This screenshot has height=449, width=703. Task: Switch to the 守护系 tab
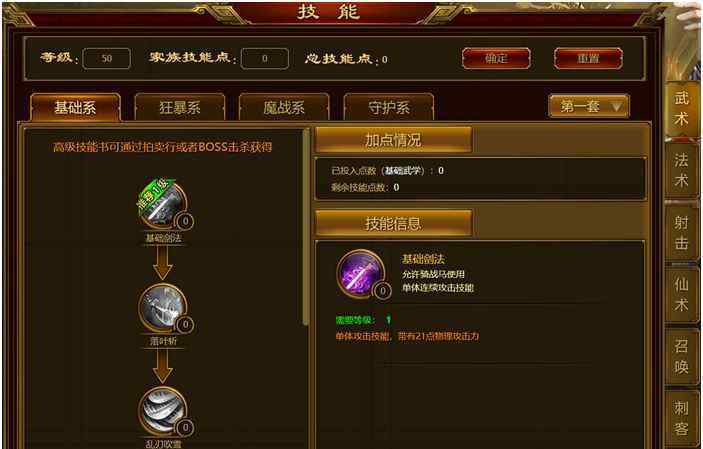(389, 107)
